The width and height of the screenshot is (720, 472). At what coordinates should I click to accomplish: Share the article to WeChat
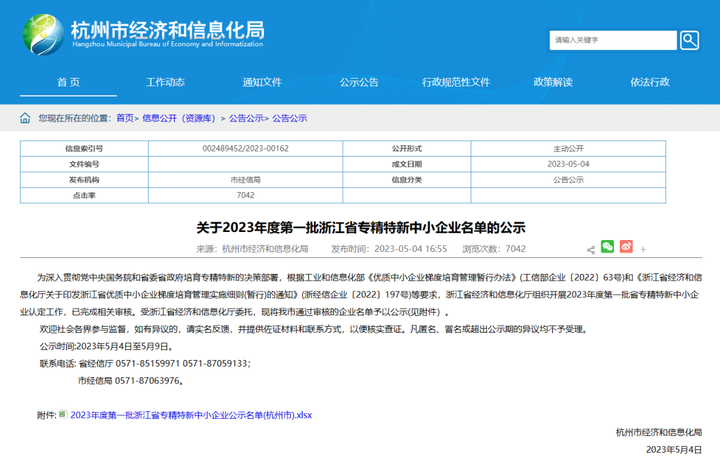tap(607, 247)
